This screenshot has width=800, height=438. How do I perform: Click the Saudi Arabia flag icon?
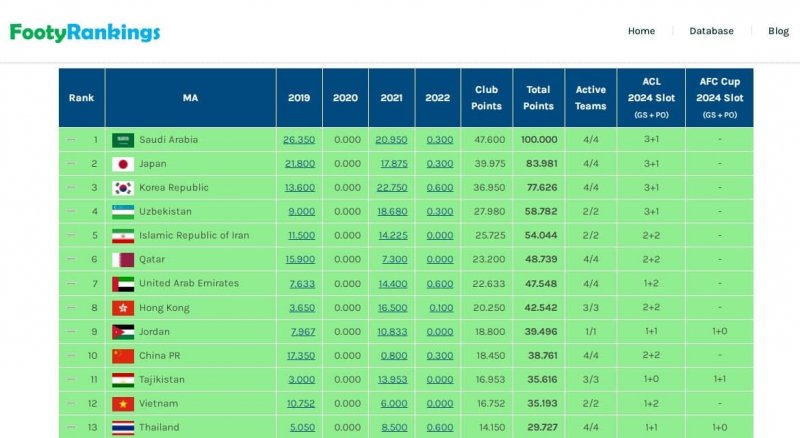click(123, 140)
